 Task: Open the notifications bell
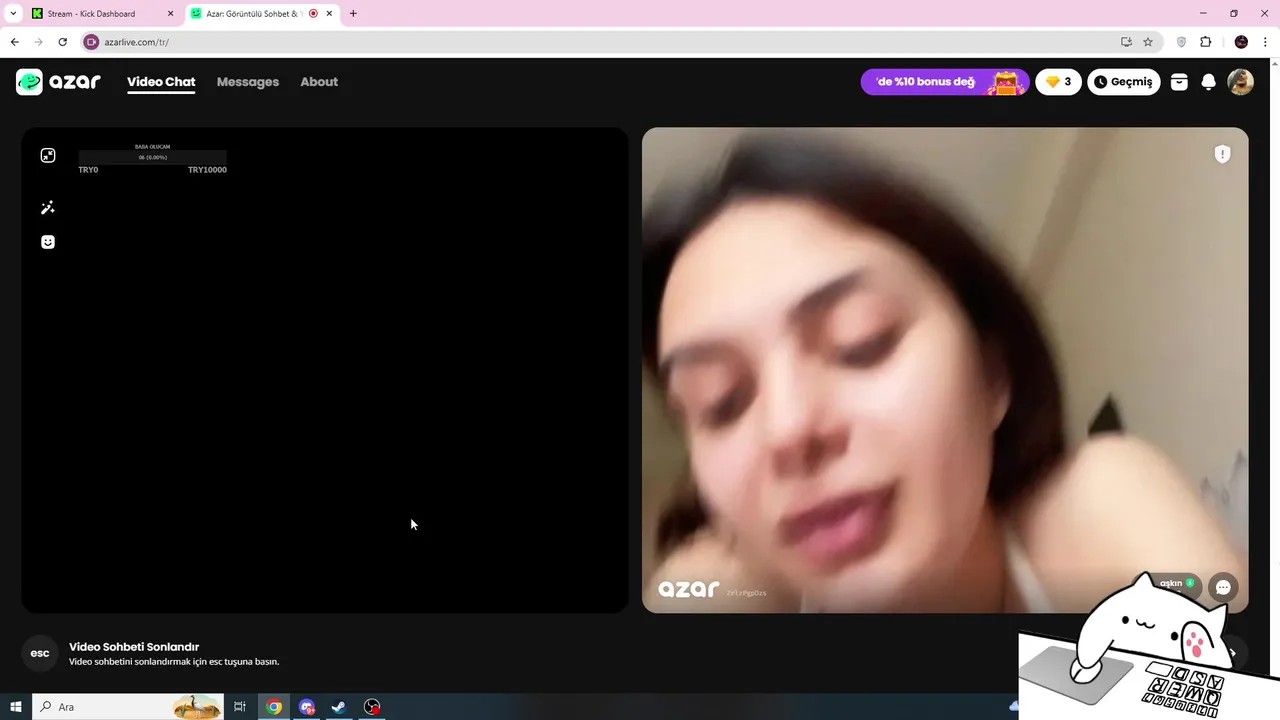tap(1208, 82)
